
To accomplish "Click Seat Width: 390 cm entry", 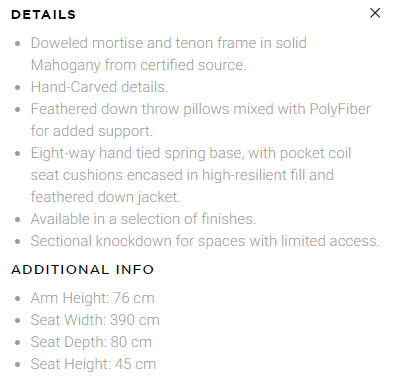I will point(95,320).
